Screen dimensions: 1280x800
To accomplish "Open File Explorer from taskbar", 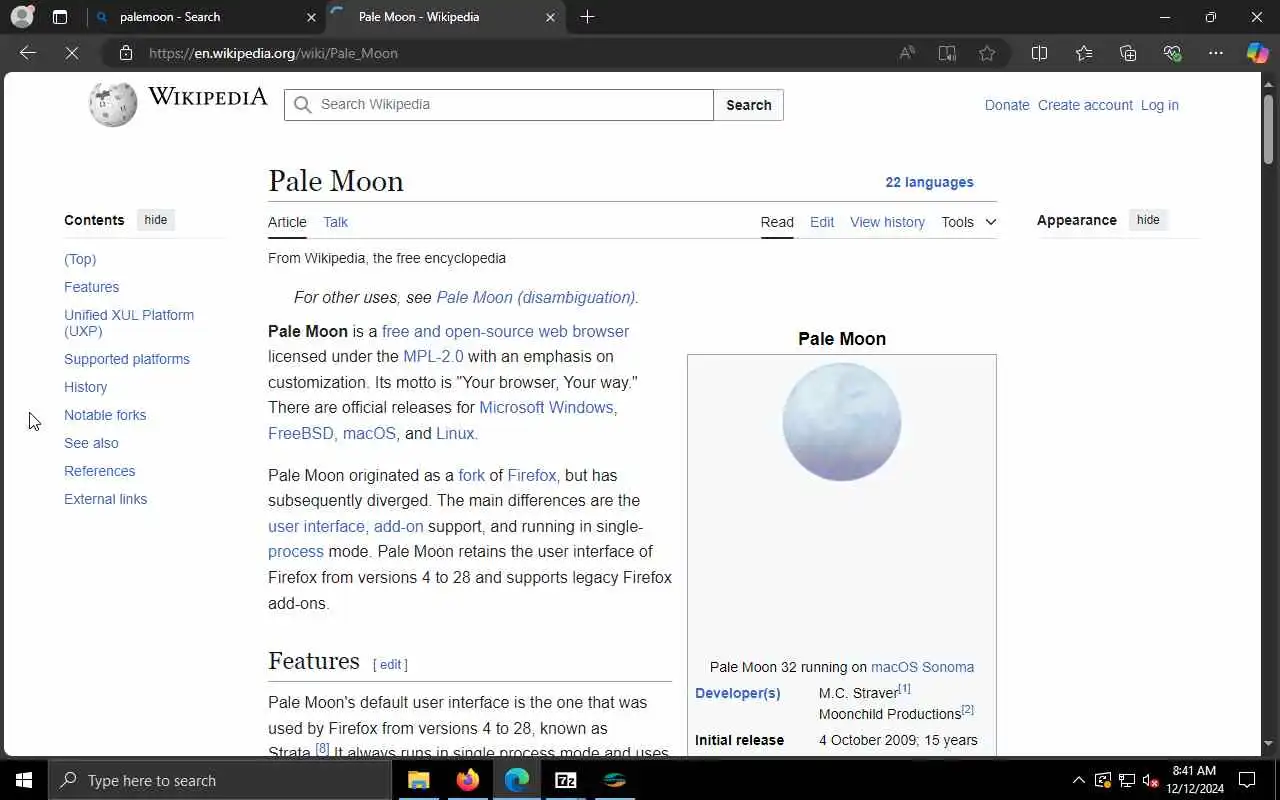I will pyautogui.click(x=419, y=780).
